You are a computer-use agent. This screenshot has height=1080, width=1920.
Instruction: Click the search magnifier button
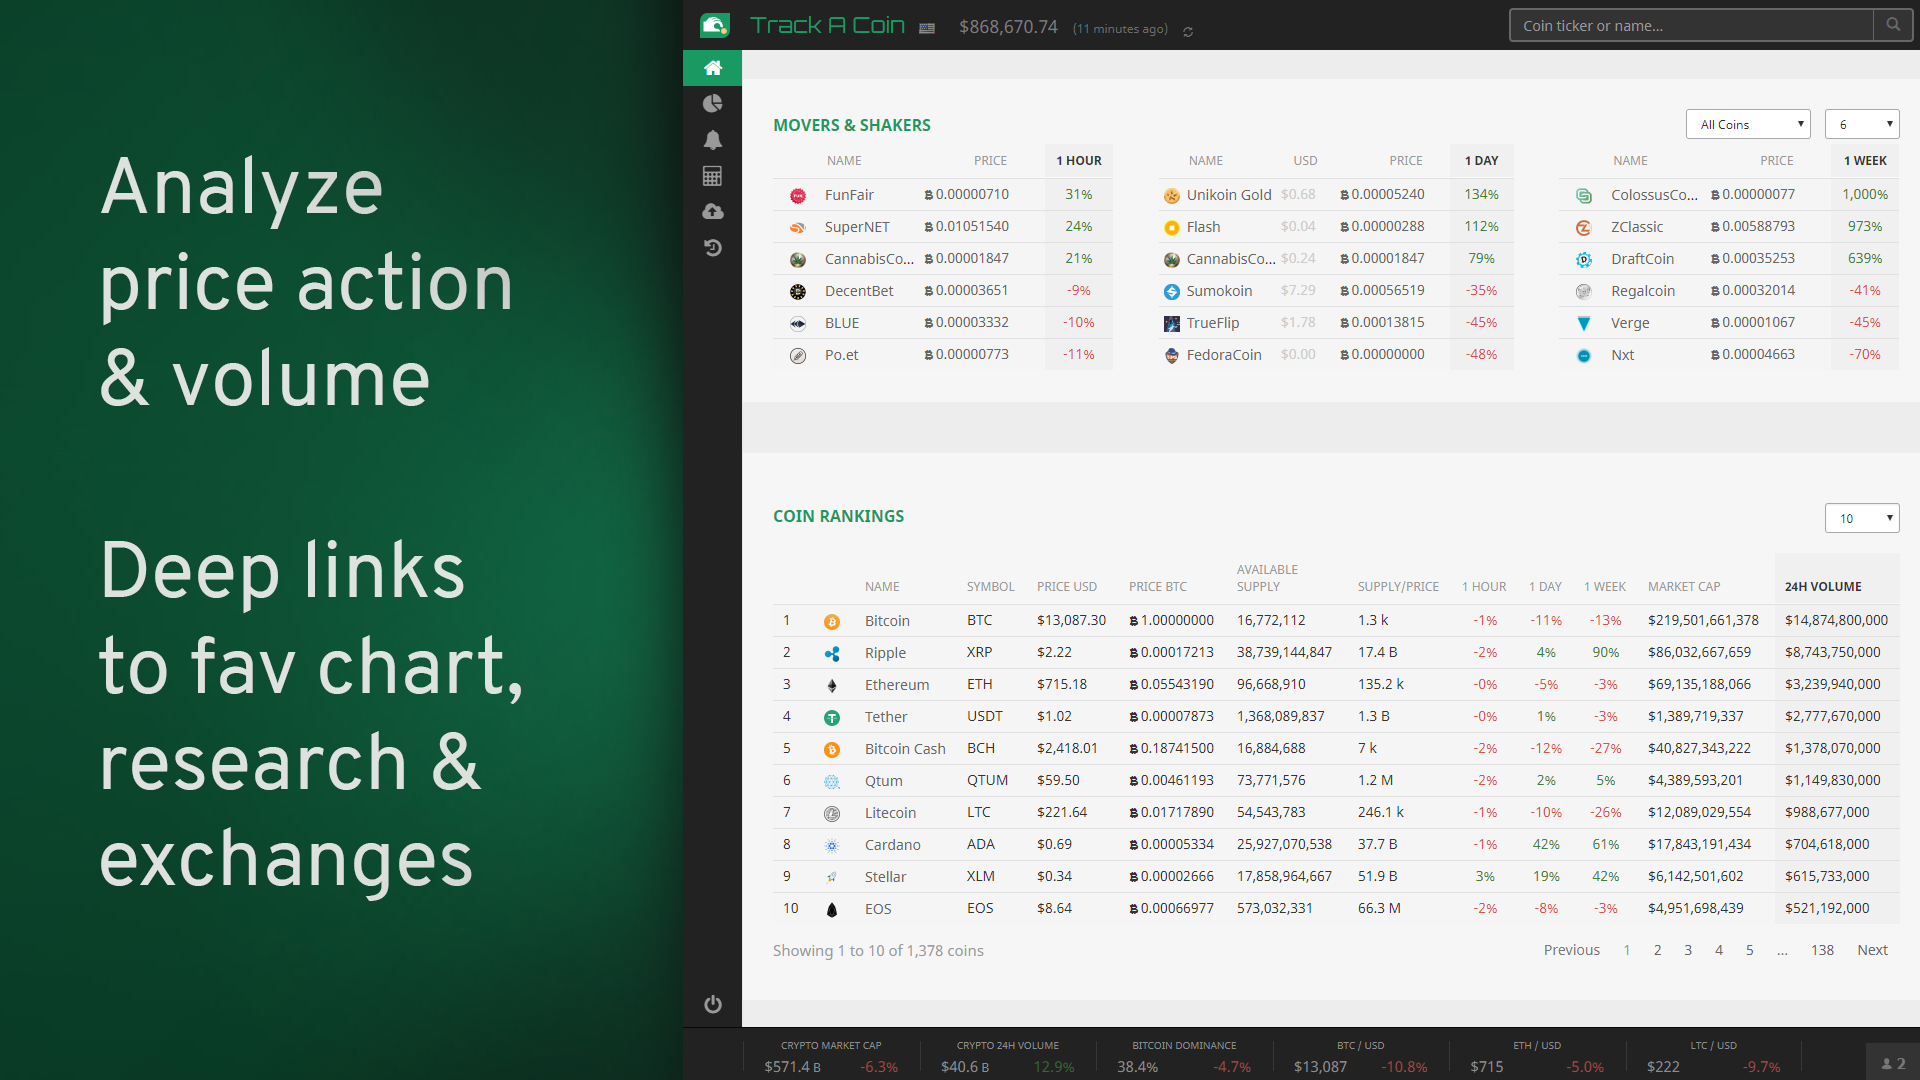1891,24
